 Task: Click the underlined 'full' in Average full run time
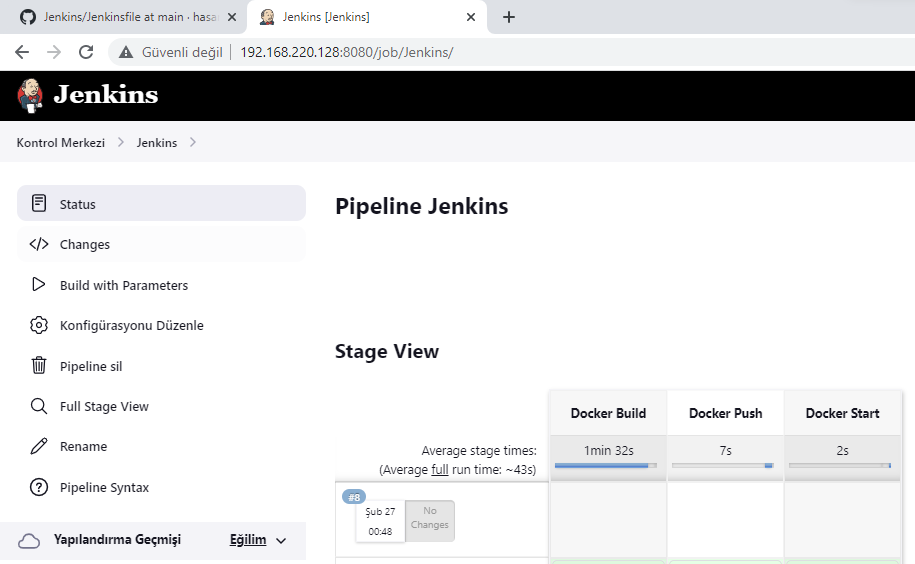pos(439,470)
